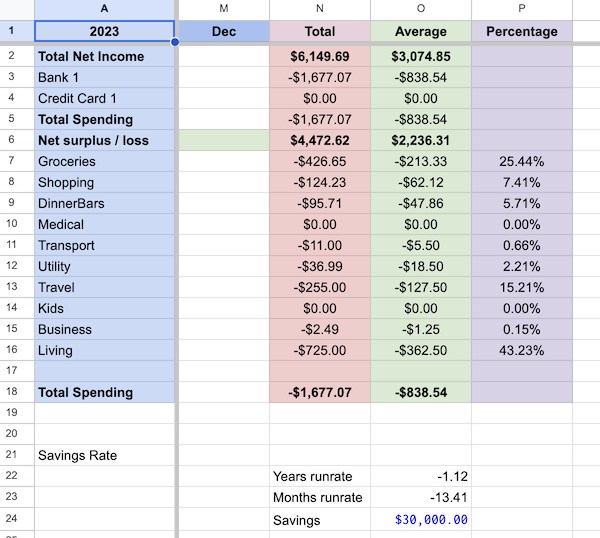This screenshot has height=538, width=600.
Task: Select the Savings Rate label cell
Action: tap(104, 455)
